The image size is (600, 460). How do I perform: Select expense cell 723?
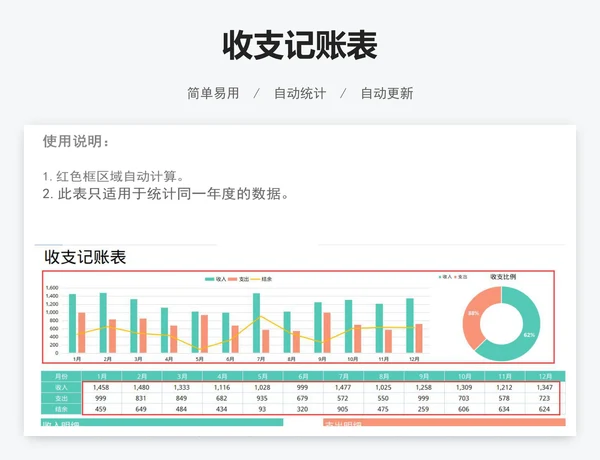tap(545, 398)
